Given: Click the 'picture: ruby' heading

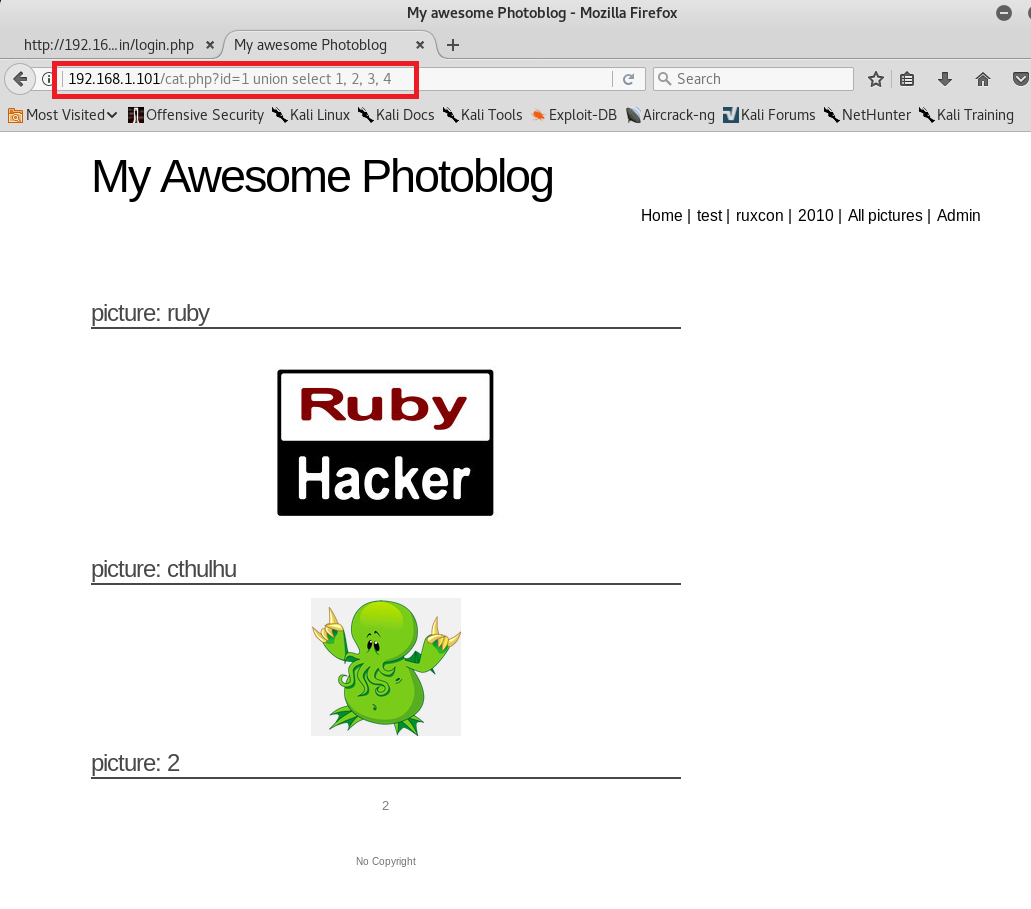Looking at the screenshot, I should [150, 313].
